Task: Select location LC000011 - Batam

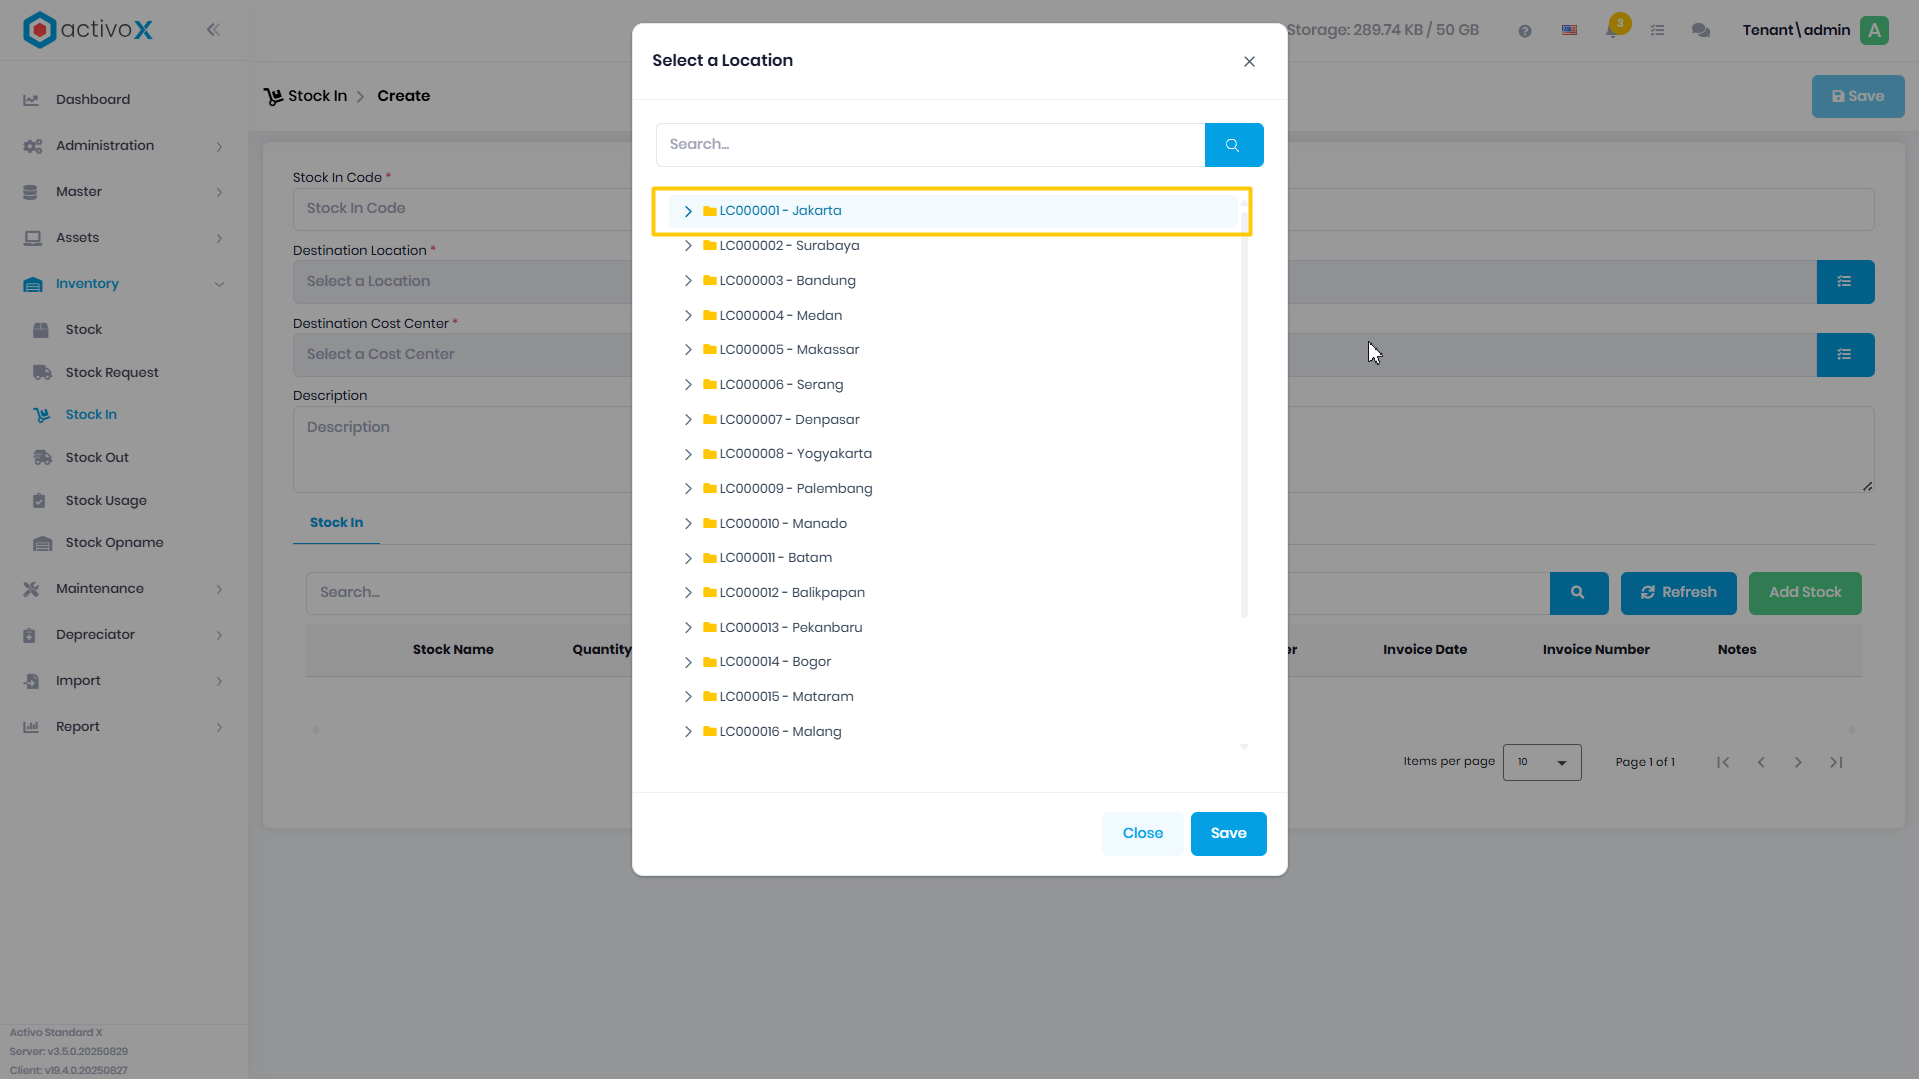Action: click(x=775, y=558)
